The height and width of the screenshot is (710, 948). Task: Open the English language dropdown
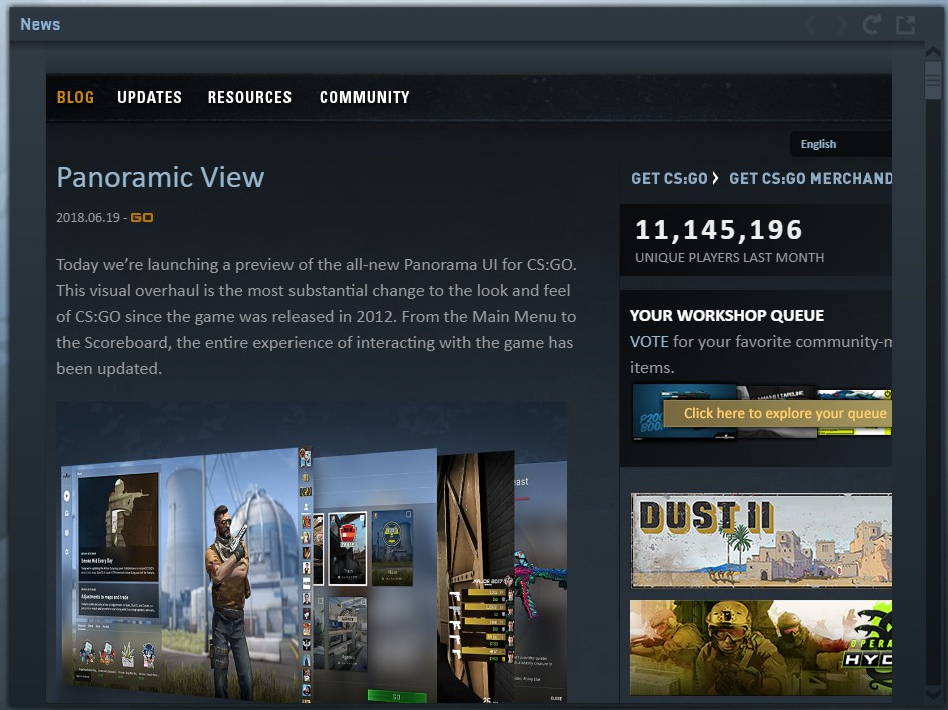[841, 144]
